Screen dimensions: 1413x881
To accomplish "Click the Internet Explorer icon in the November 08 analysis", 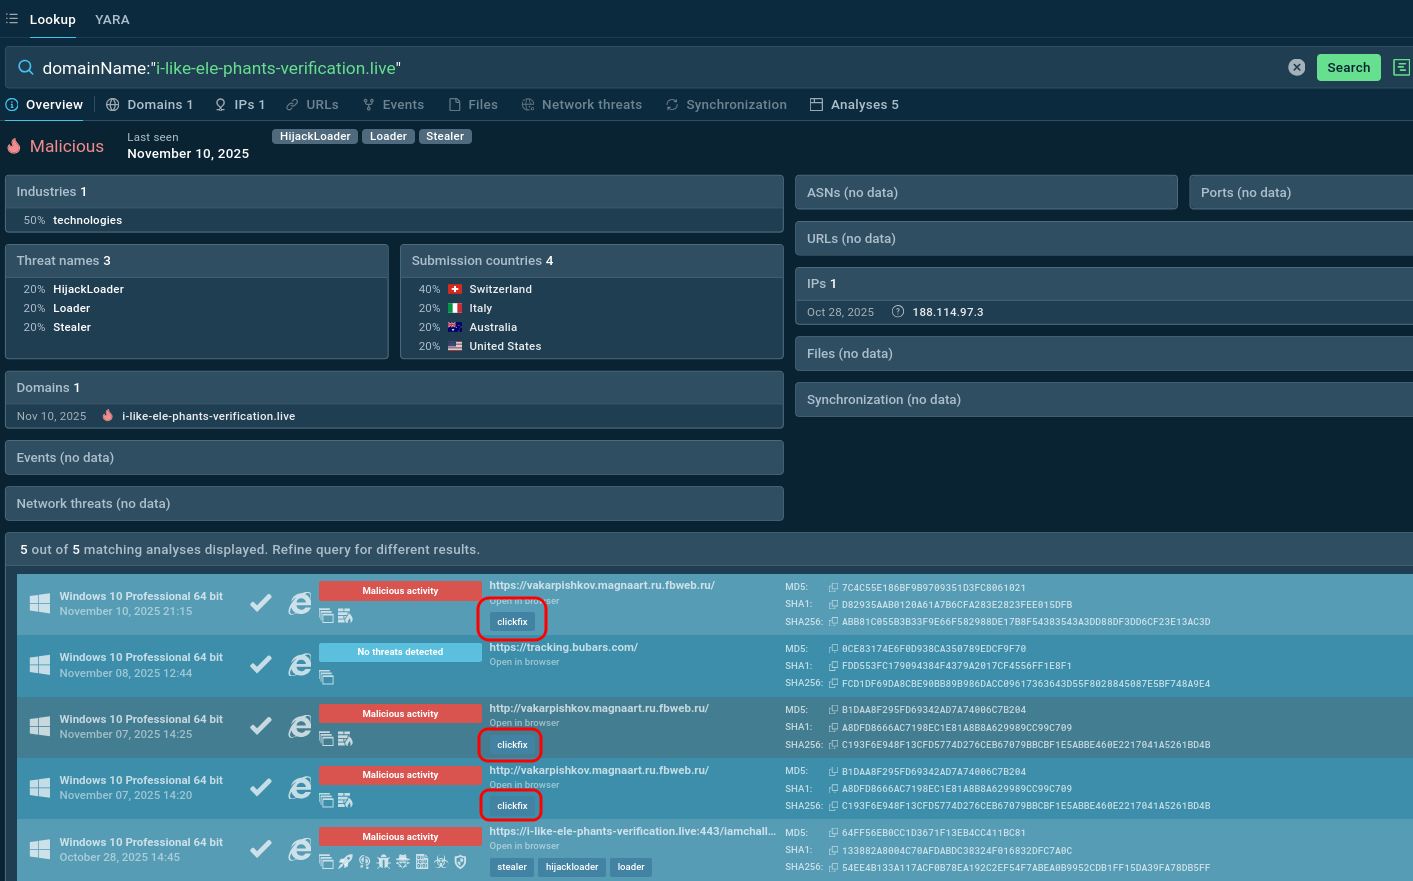I will 300,665.
